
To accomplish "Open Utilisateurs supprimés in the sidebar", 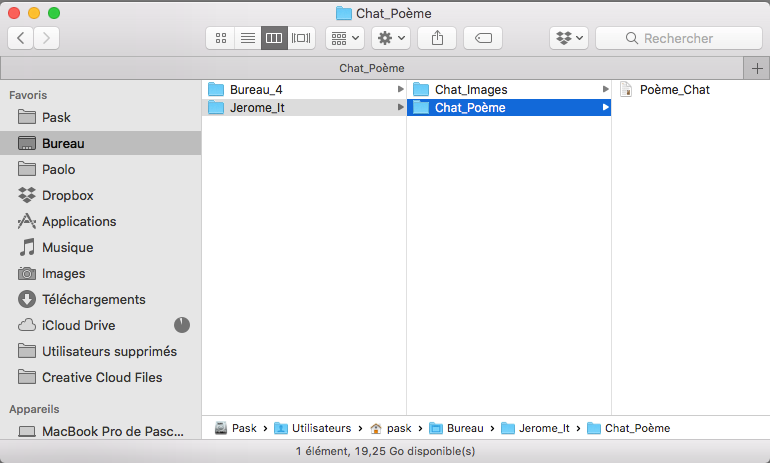I will coord(101,352).
